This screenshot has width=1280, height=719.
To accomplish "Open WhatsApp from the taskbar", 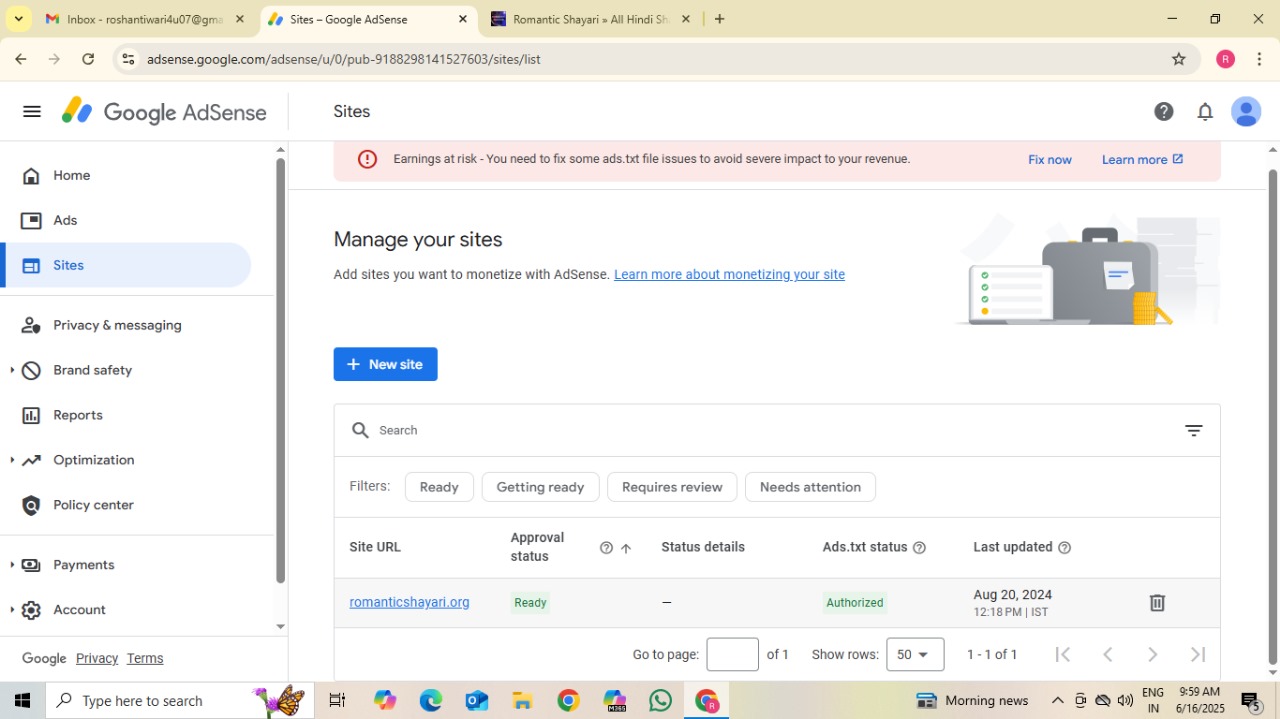I will pos(660,700).
